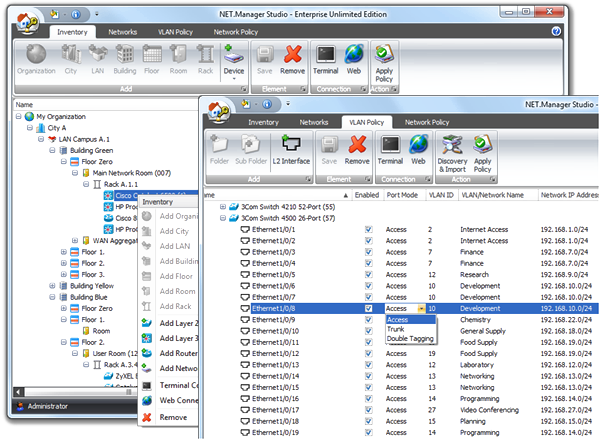Expand the 3Com Switch 4210 52-Port node
Screen dimensions: 600x440
pos(223,206)
